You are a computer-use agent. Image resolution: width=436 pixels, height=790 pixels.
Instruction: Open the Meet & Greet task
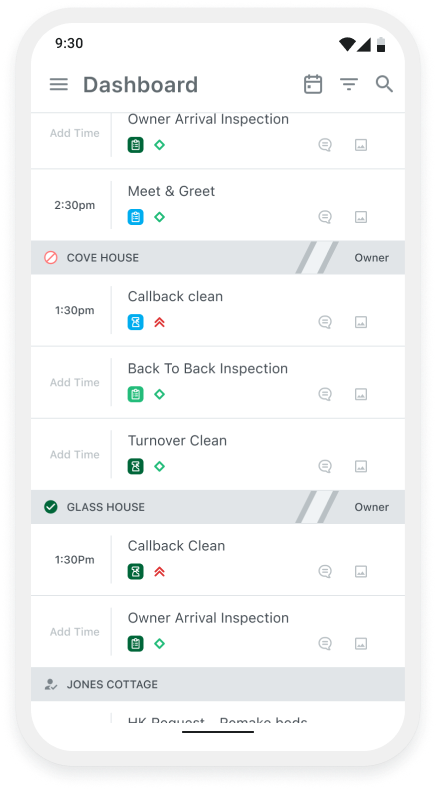pyautogui.click(x=218, y=205)
